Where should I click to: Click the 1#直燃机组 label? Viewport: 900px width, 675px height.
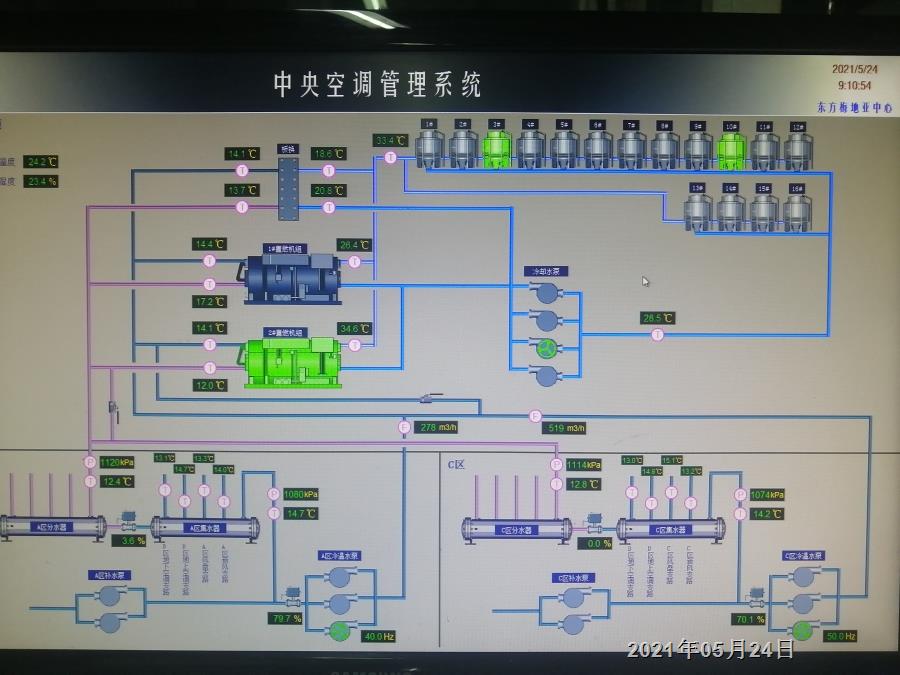pyautogui.click(x=285, y=249)
